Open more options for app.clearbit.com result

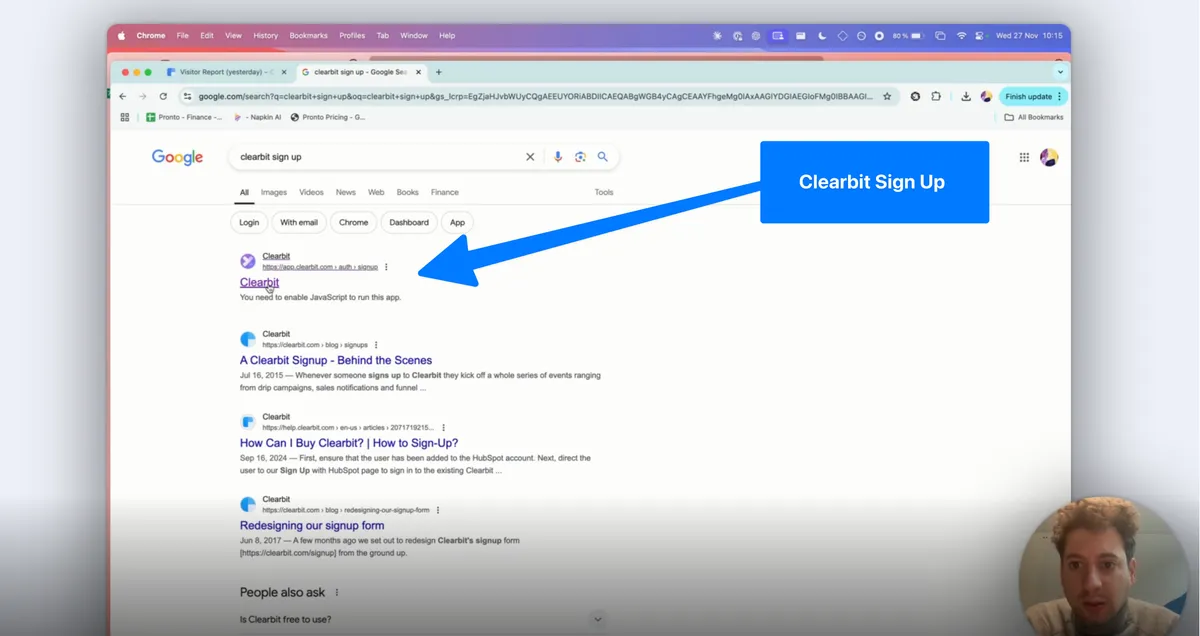pos(386,267)
